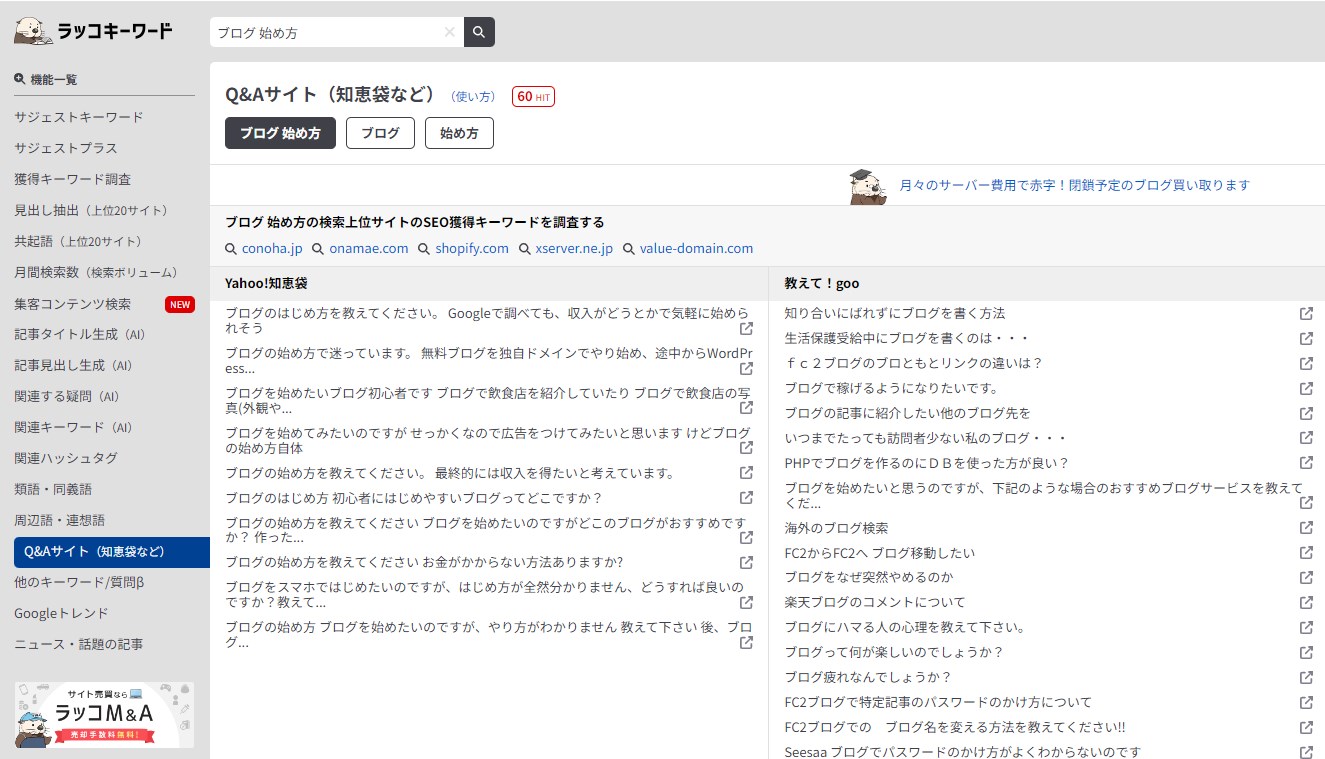Open external link for 知り合いにばれずにブログを書く方法
Viewport: 1325px width, 759px height.
pos(1306,313)
